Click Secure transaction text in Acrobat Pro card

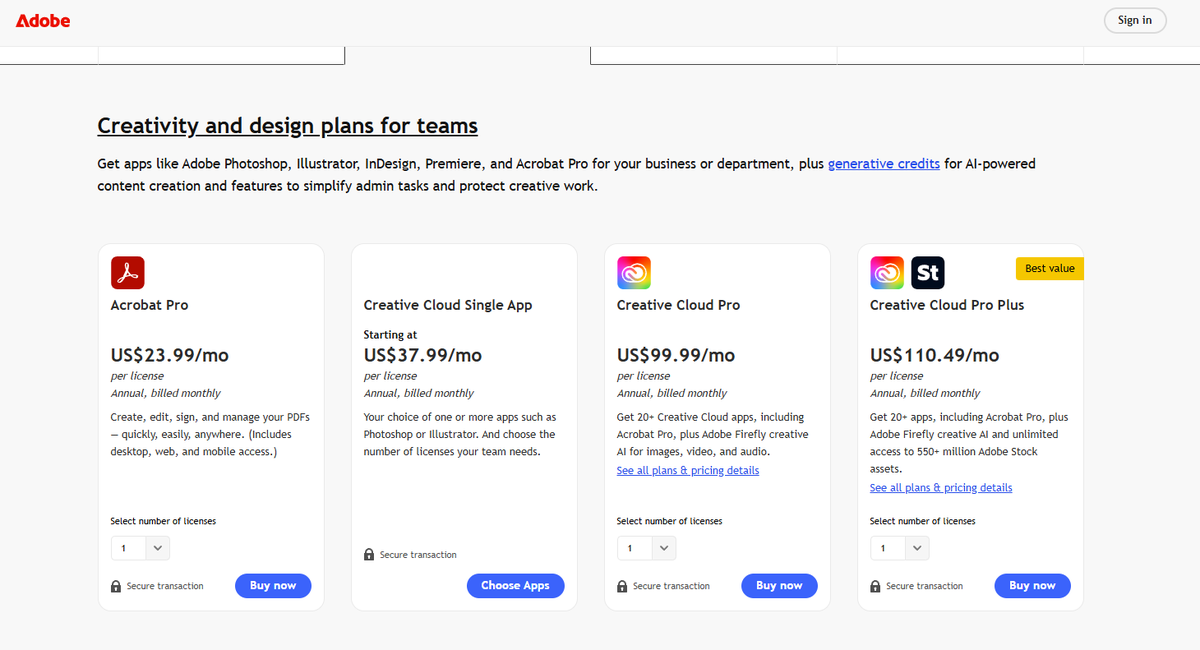point(165,586)
